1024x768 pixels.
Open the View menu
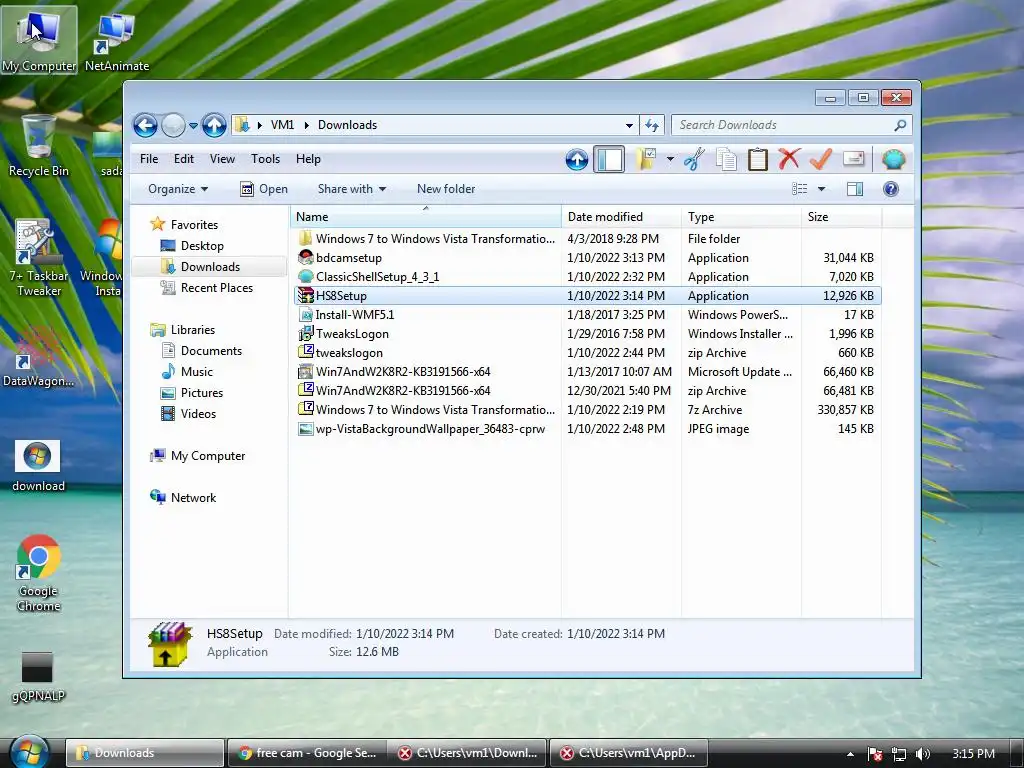(222, 159)
